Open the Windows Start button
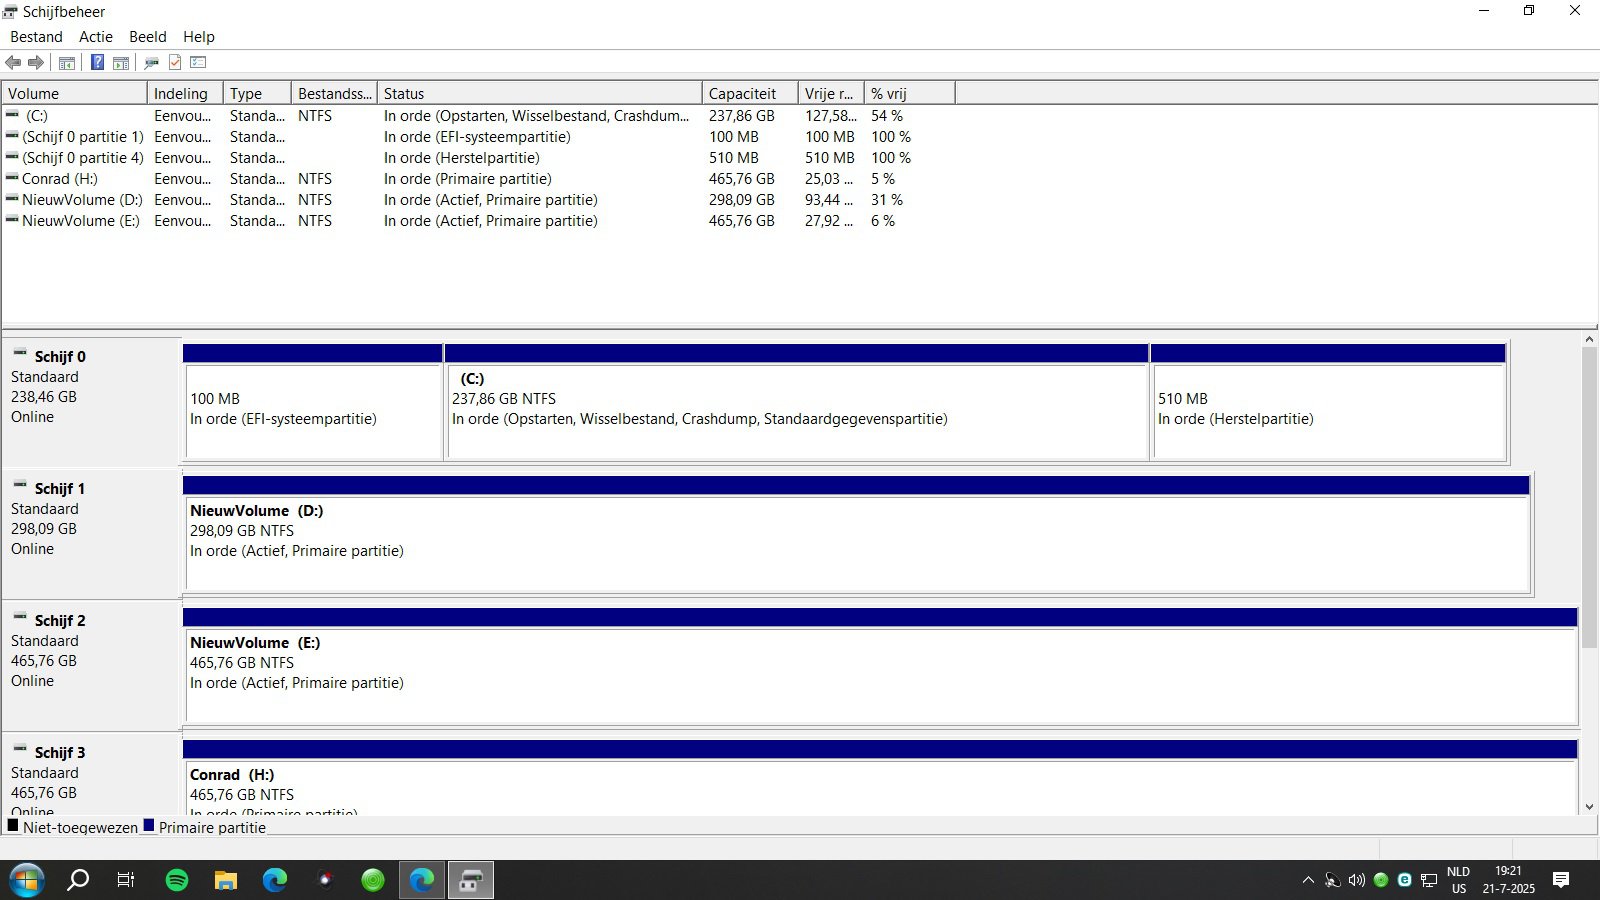This screenshot has height=900, width=1600. [27, 880]
